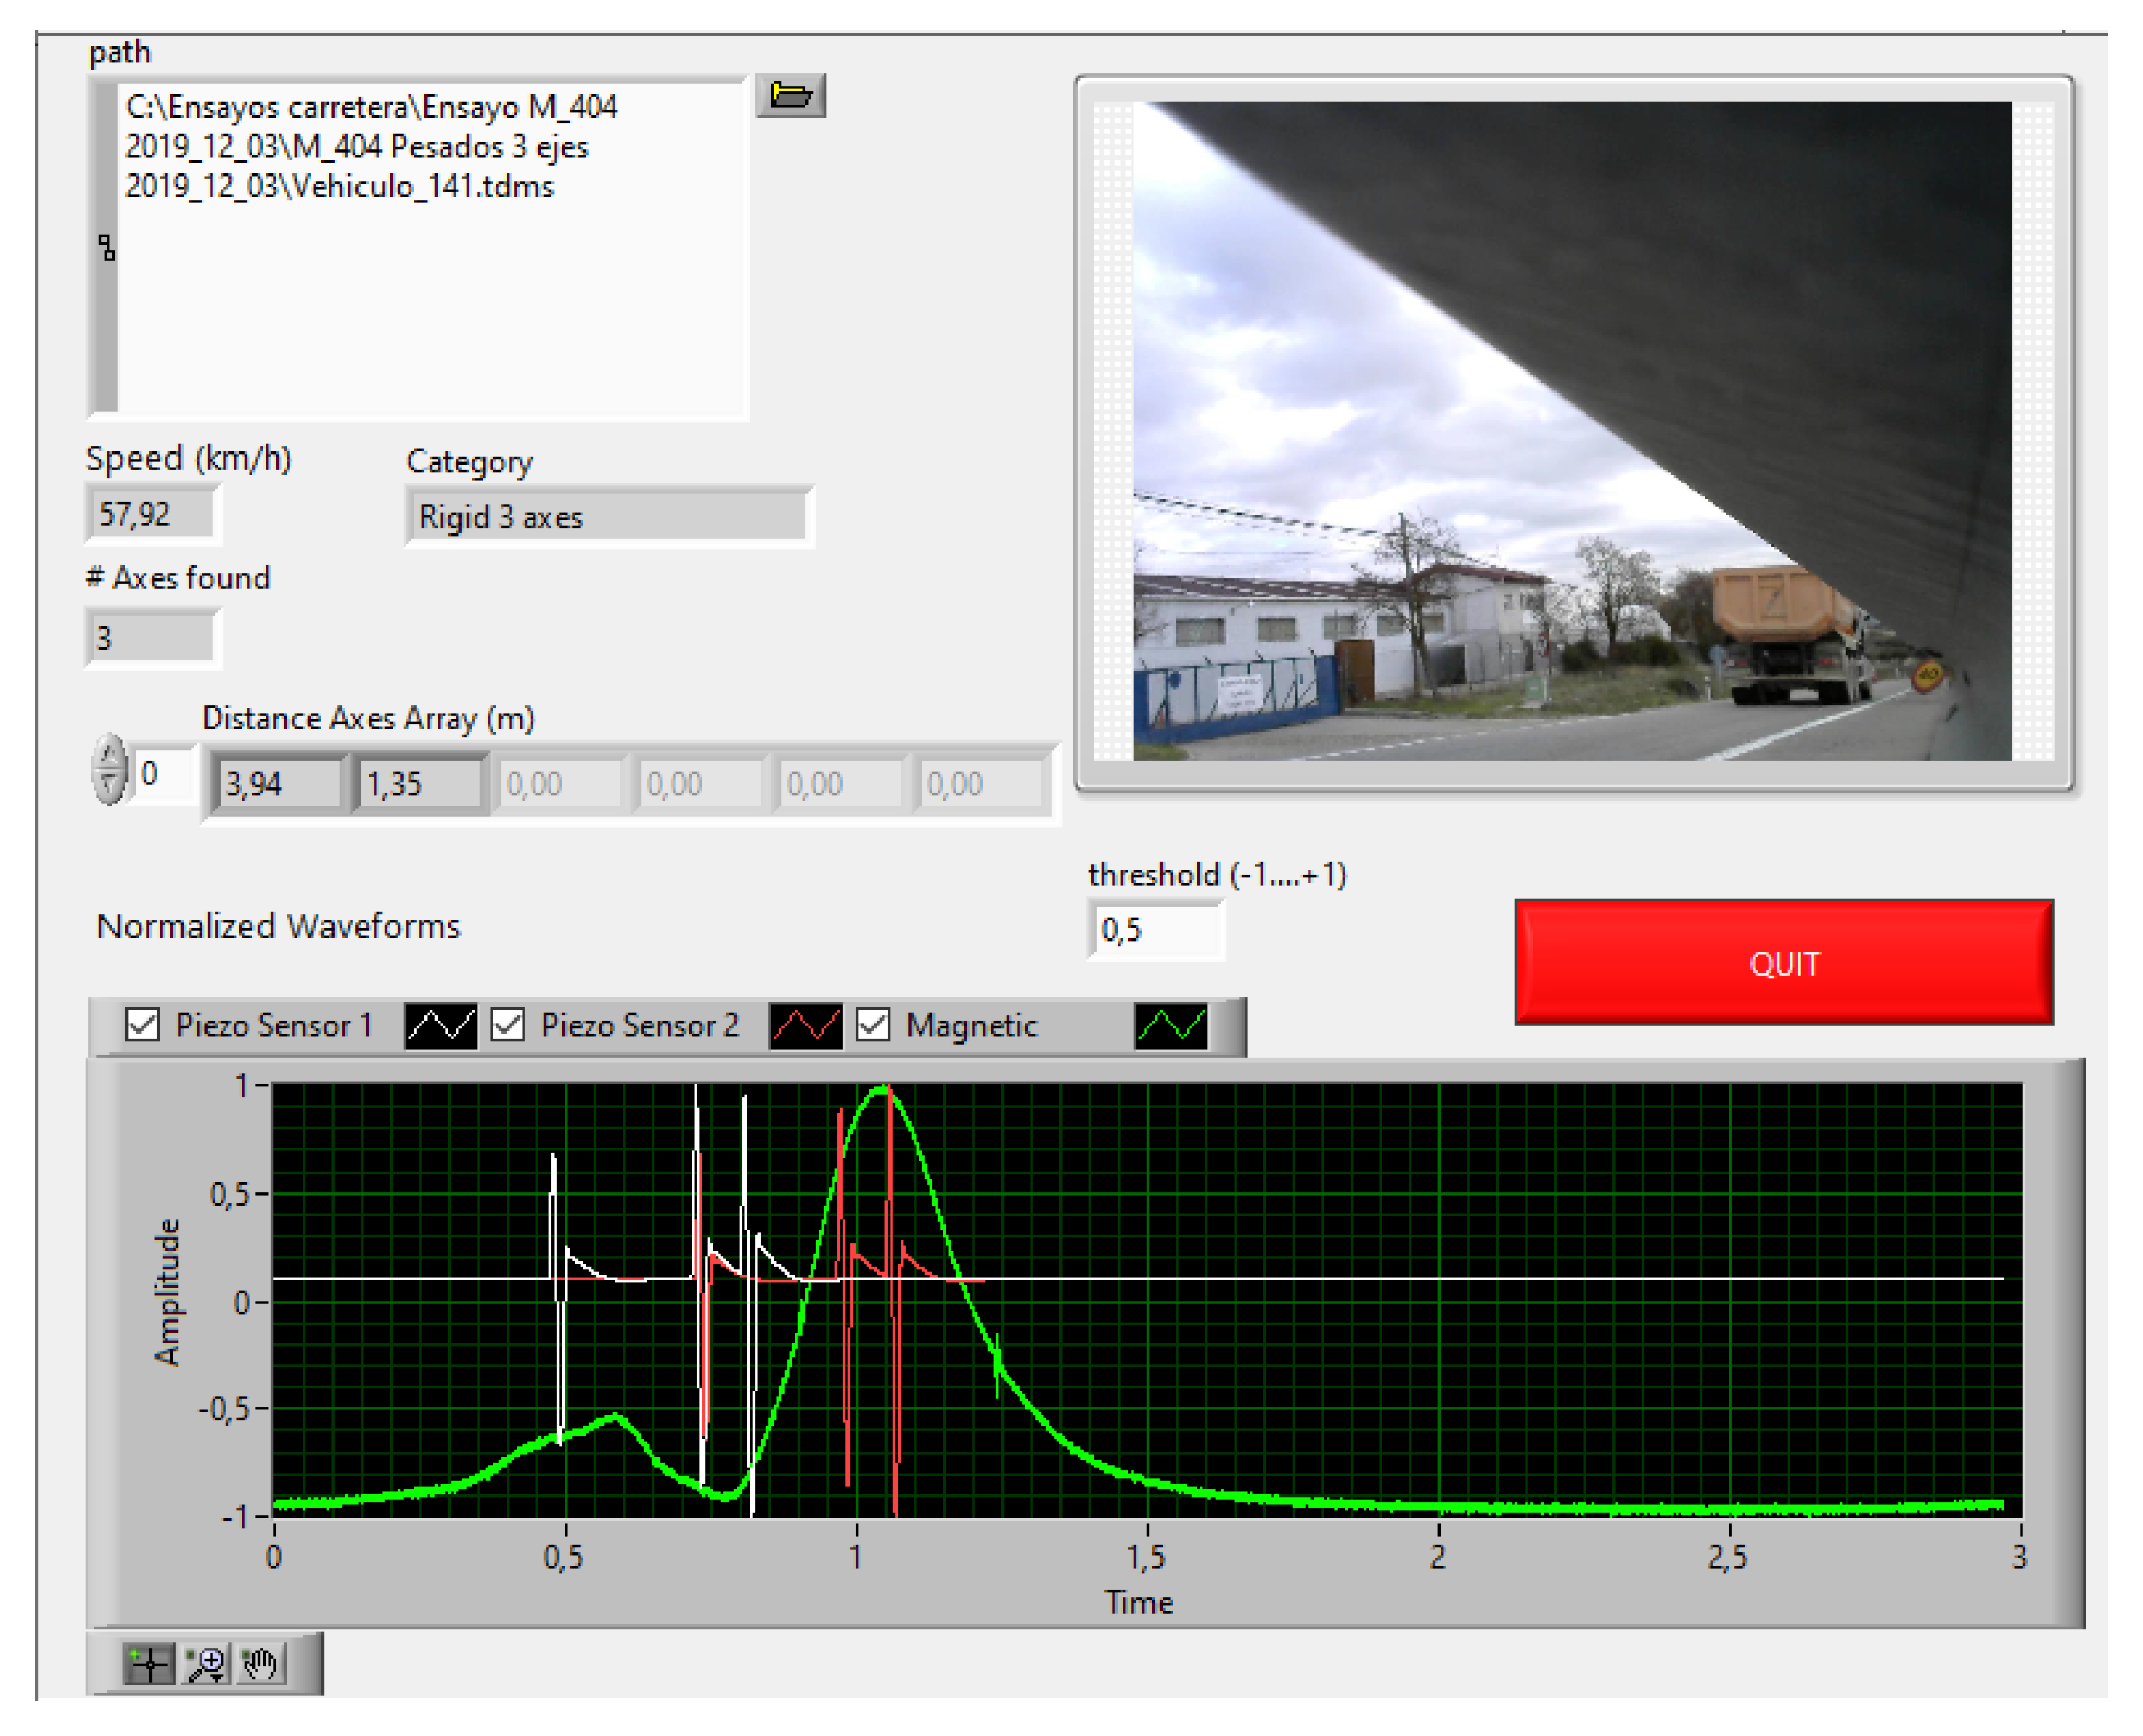Click the threshold input field showing 0,5
This screenshot has height=1736, width=2143.
pos(1155,930)
